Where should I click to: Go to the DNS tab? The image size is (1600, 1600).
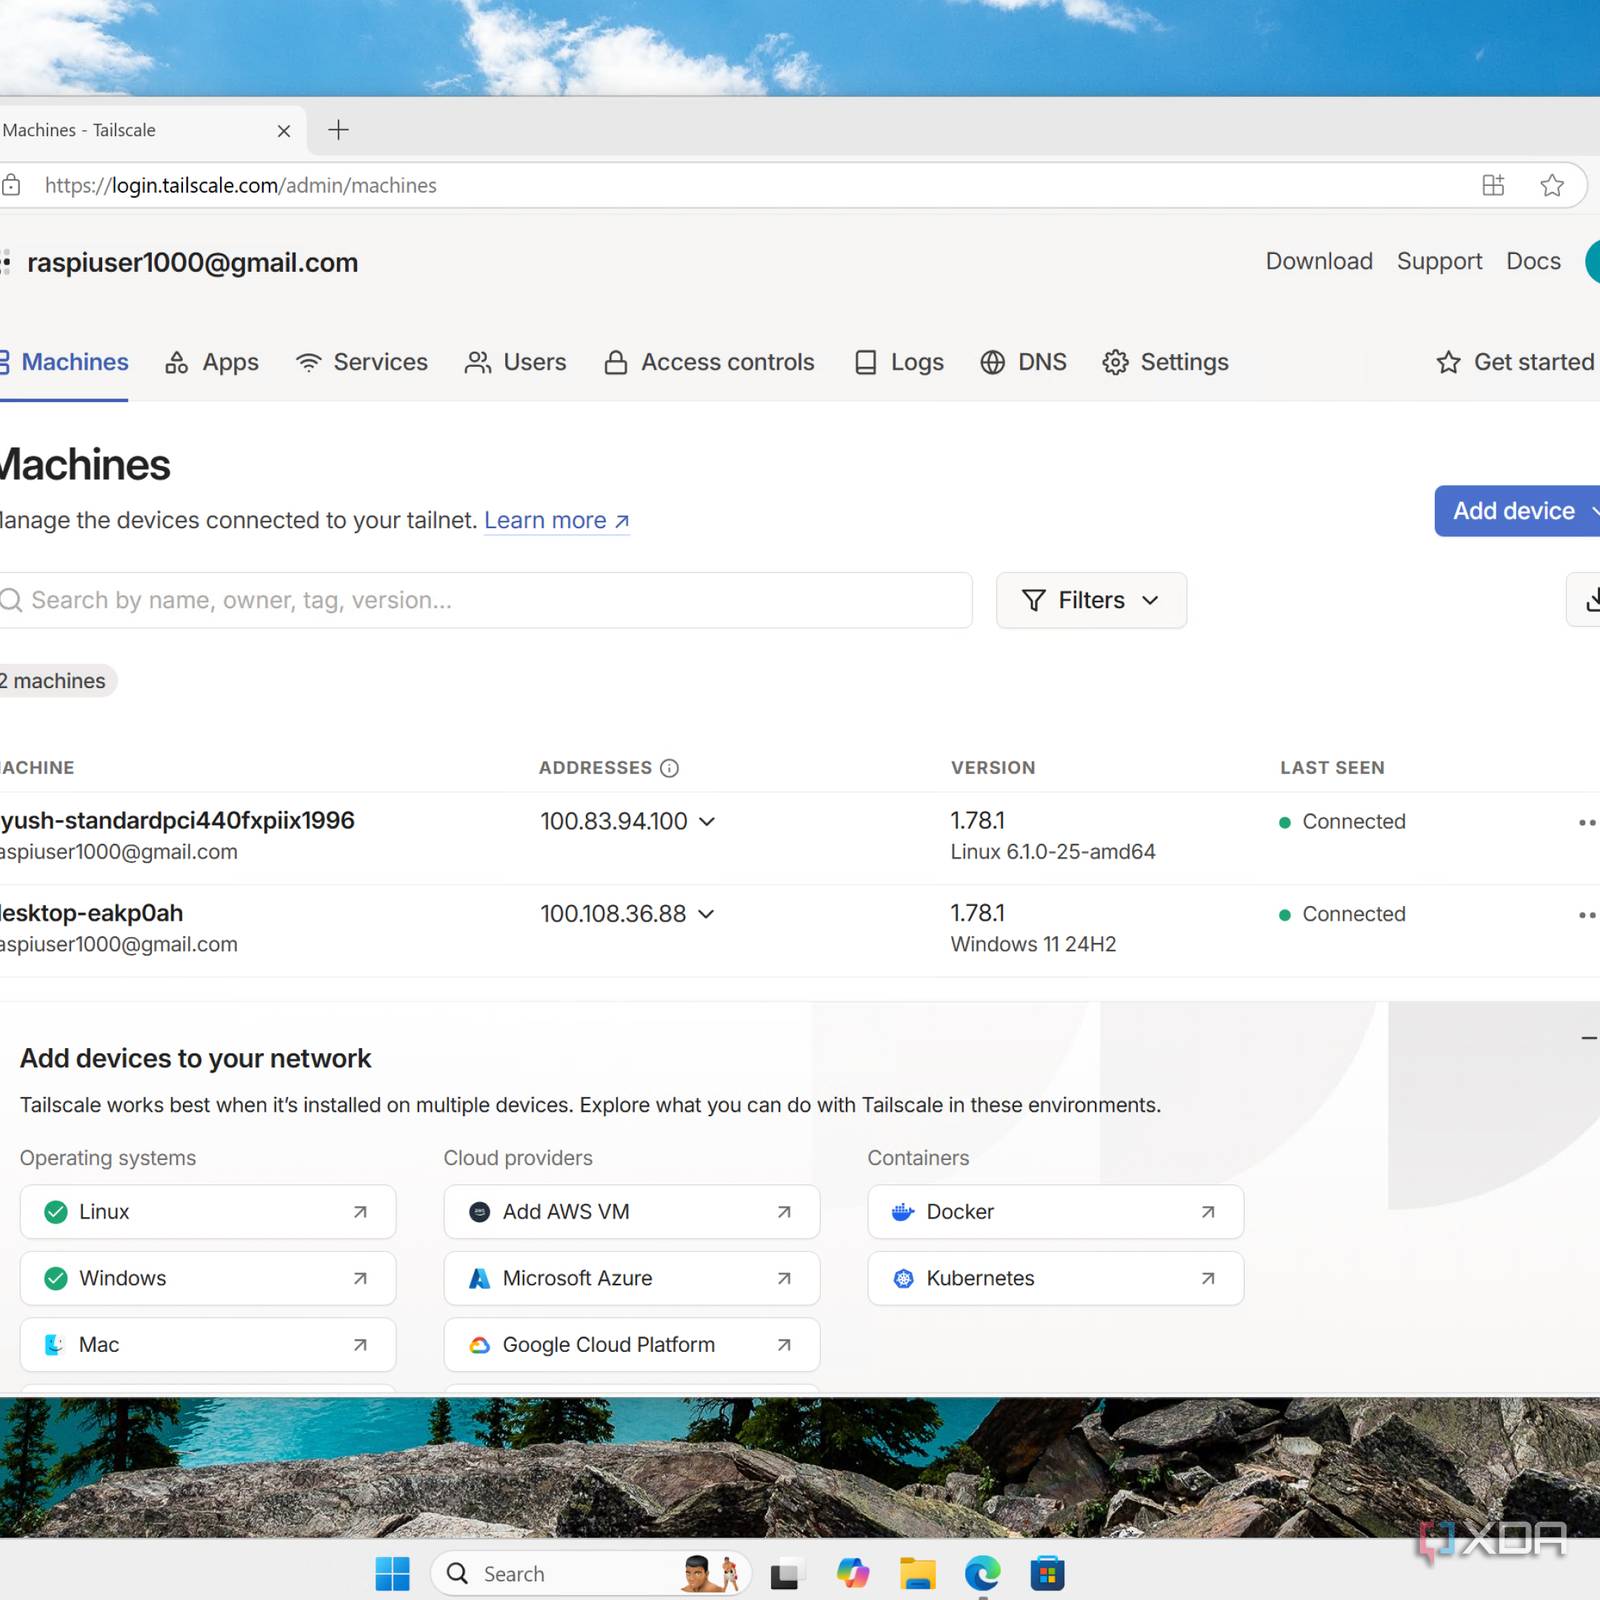(x=1024, y=362)
